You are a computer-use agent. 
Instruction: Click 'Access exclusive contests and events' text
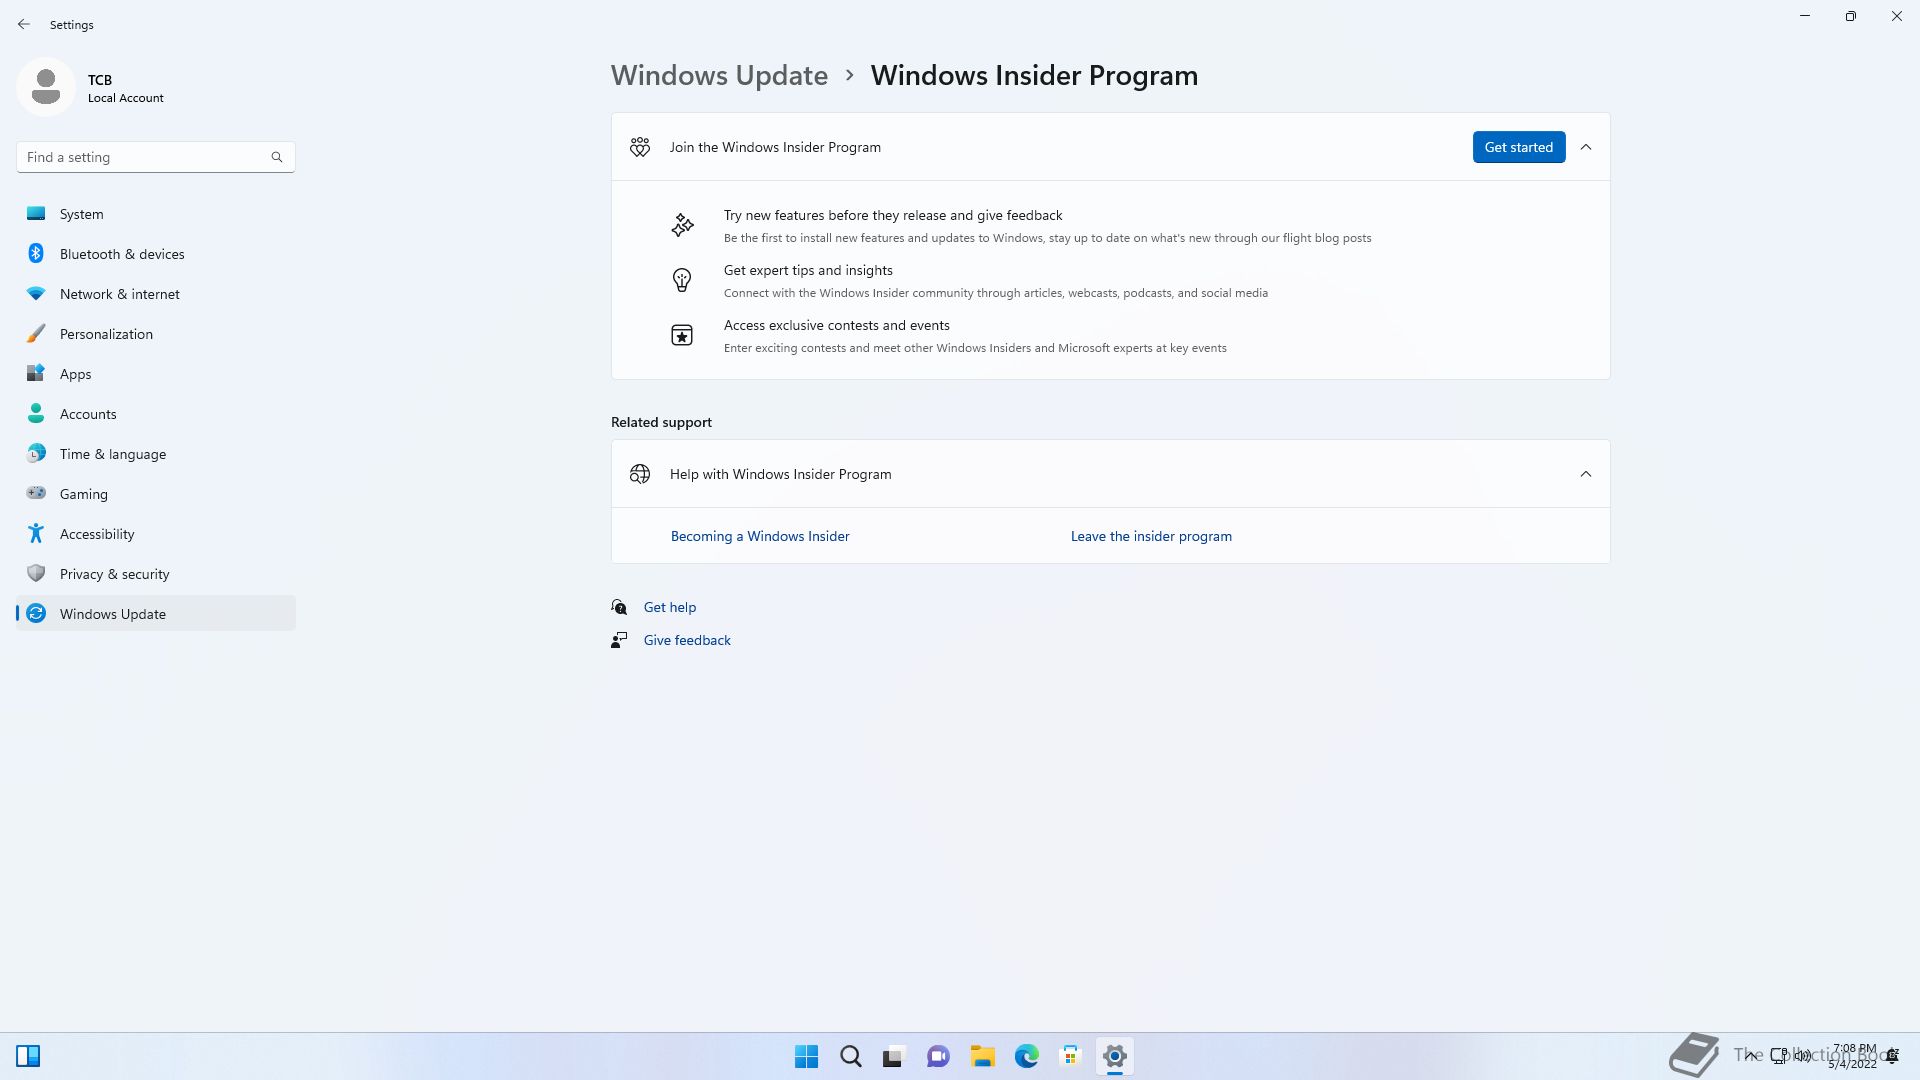(x=837, y=325)
